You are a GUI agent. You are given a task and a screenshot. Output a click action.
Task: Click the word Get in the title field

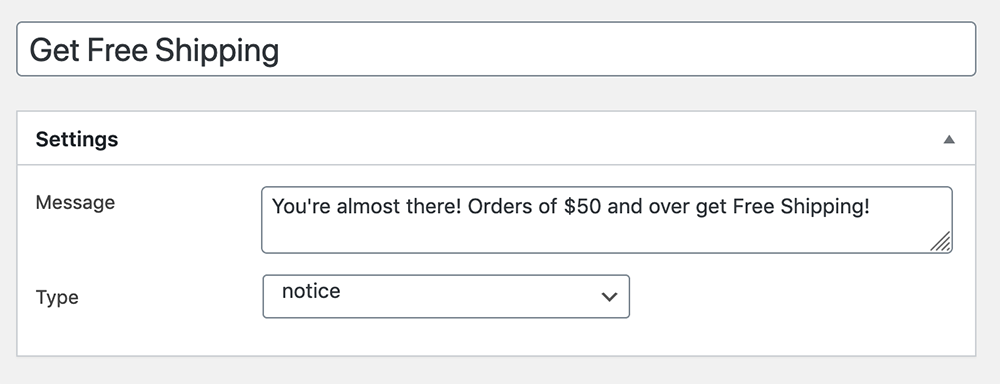[54, 50]
